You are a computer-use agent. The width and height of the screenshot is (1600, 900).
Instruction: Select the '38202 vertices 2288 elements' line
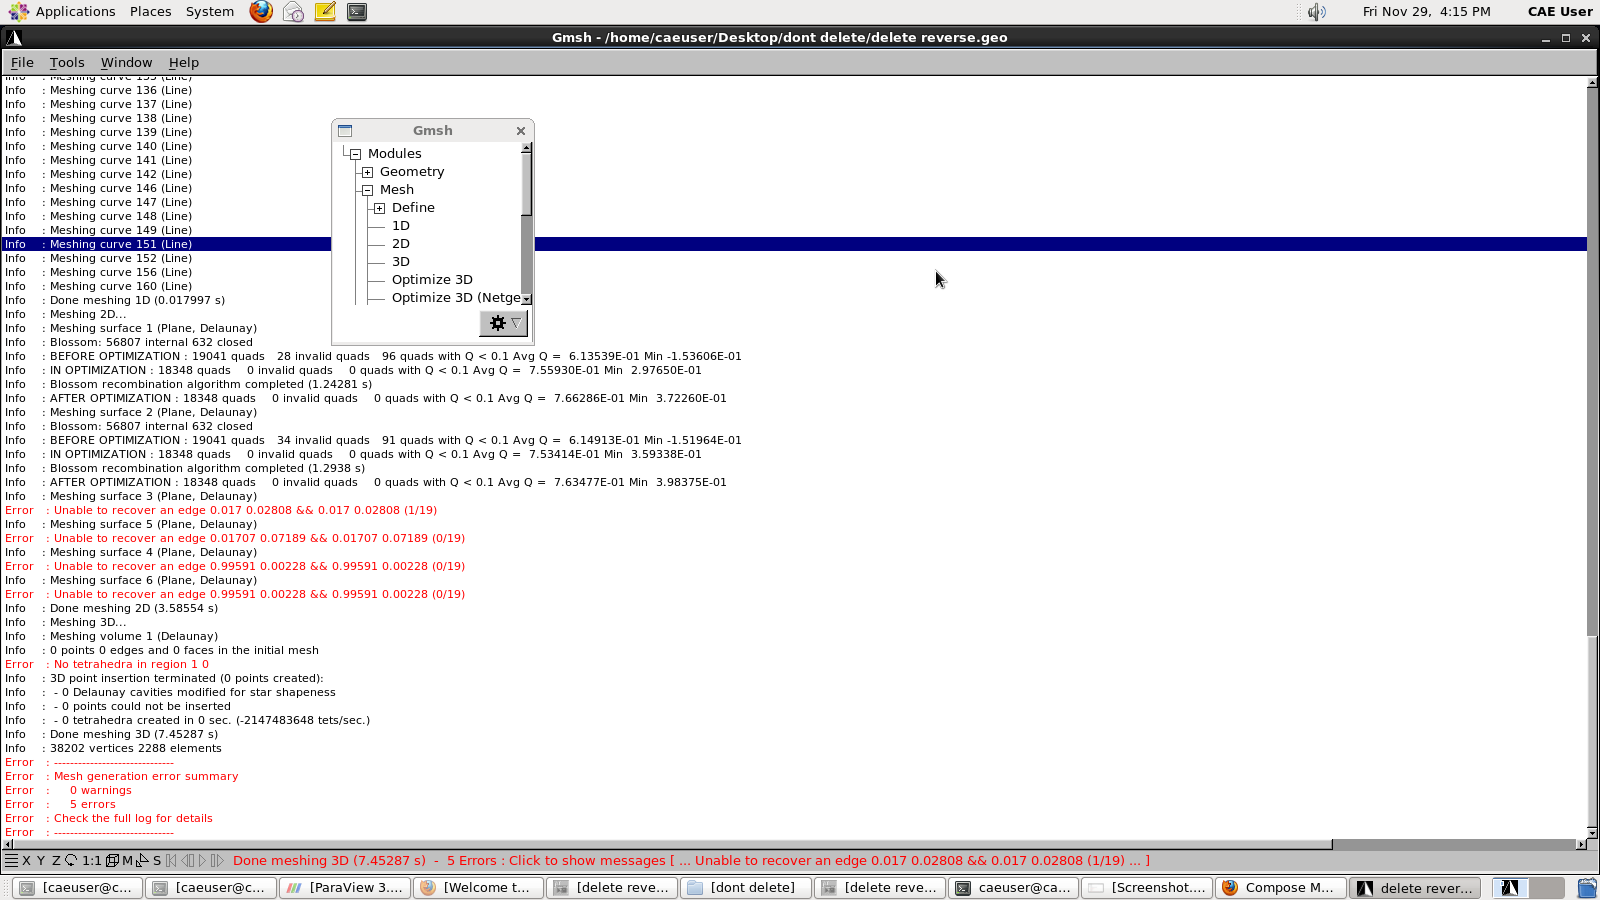(136, 748)
